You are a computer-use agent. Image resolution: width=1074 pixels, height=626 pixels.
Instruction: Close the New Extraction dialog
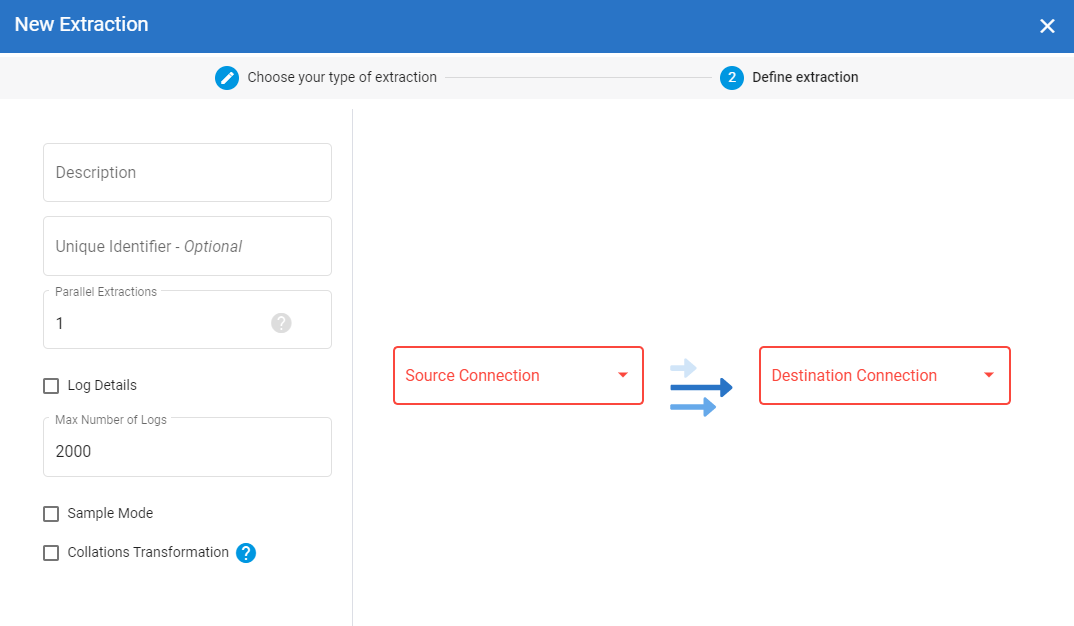[1047, 26]
